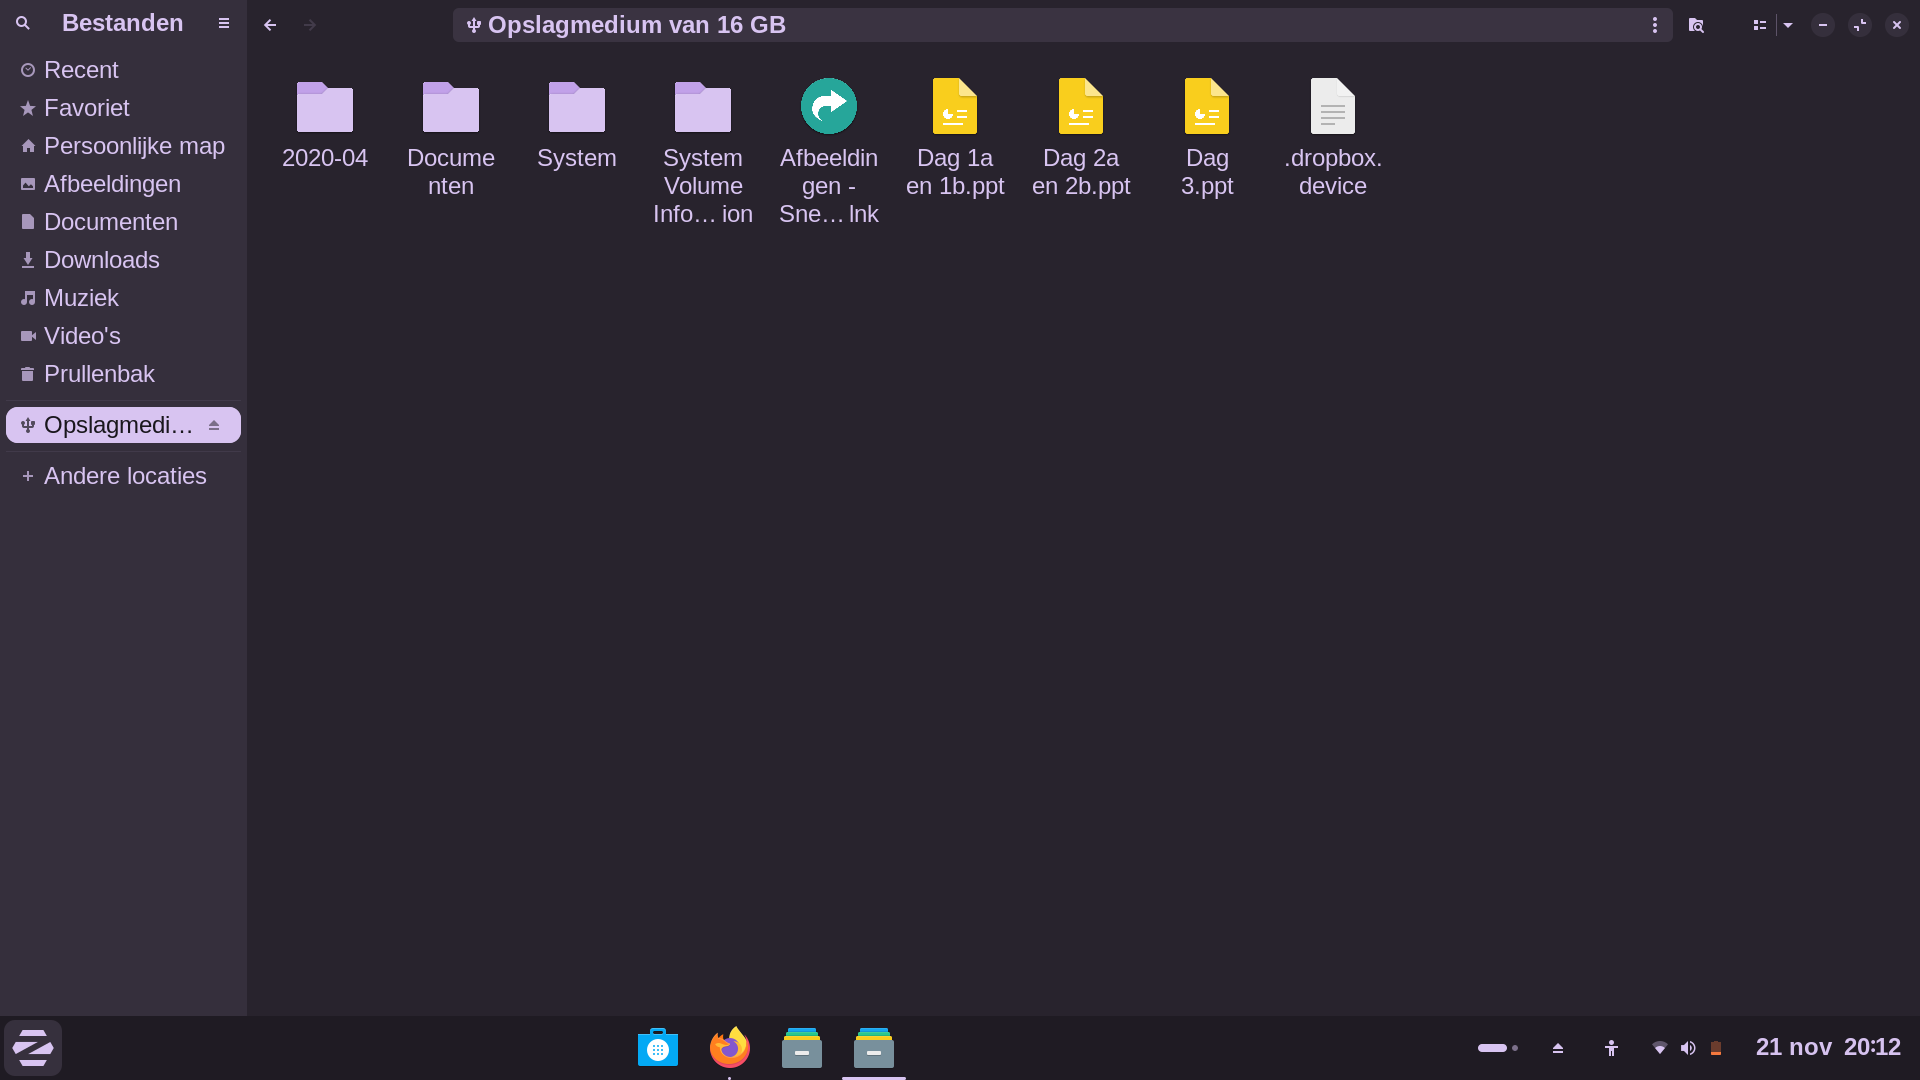
Task: Open the path bar three-dot menu
Action: (1655, 25)
